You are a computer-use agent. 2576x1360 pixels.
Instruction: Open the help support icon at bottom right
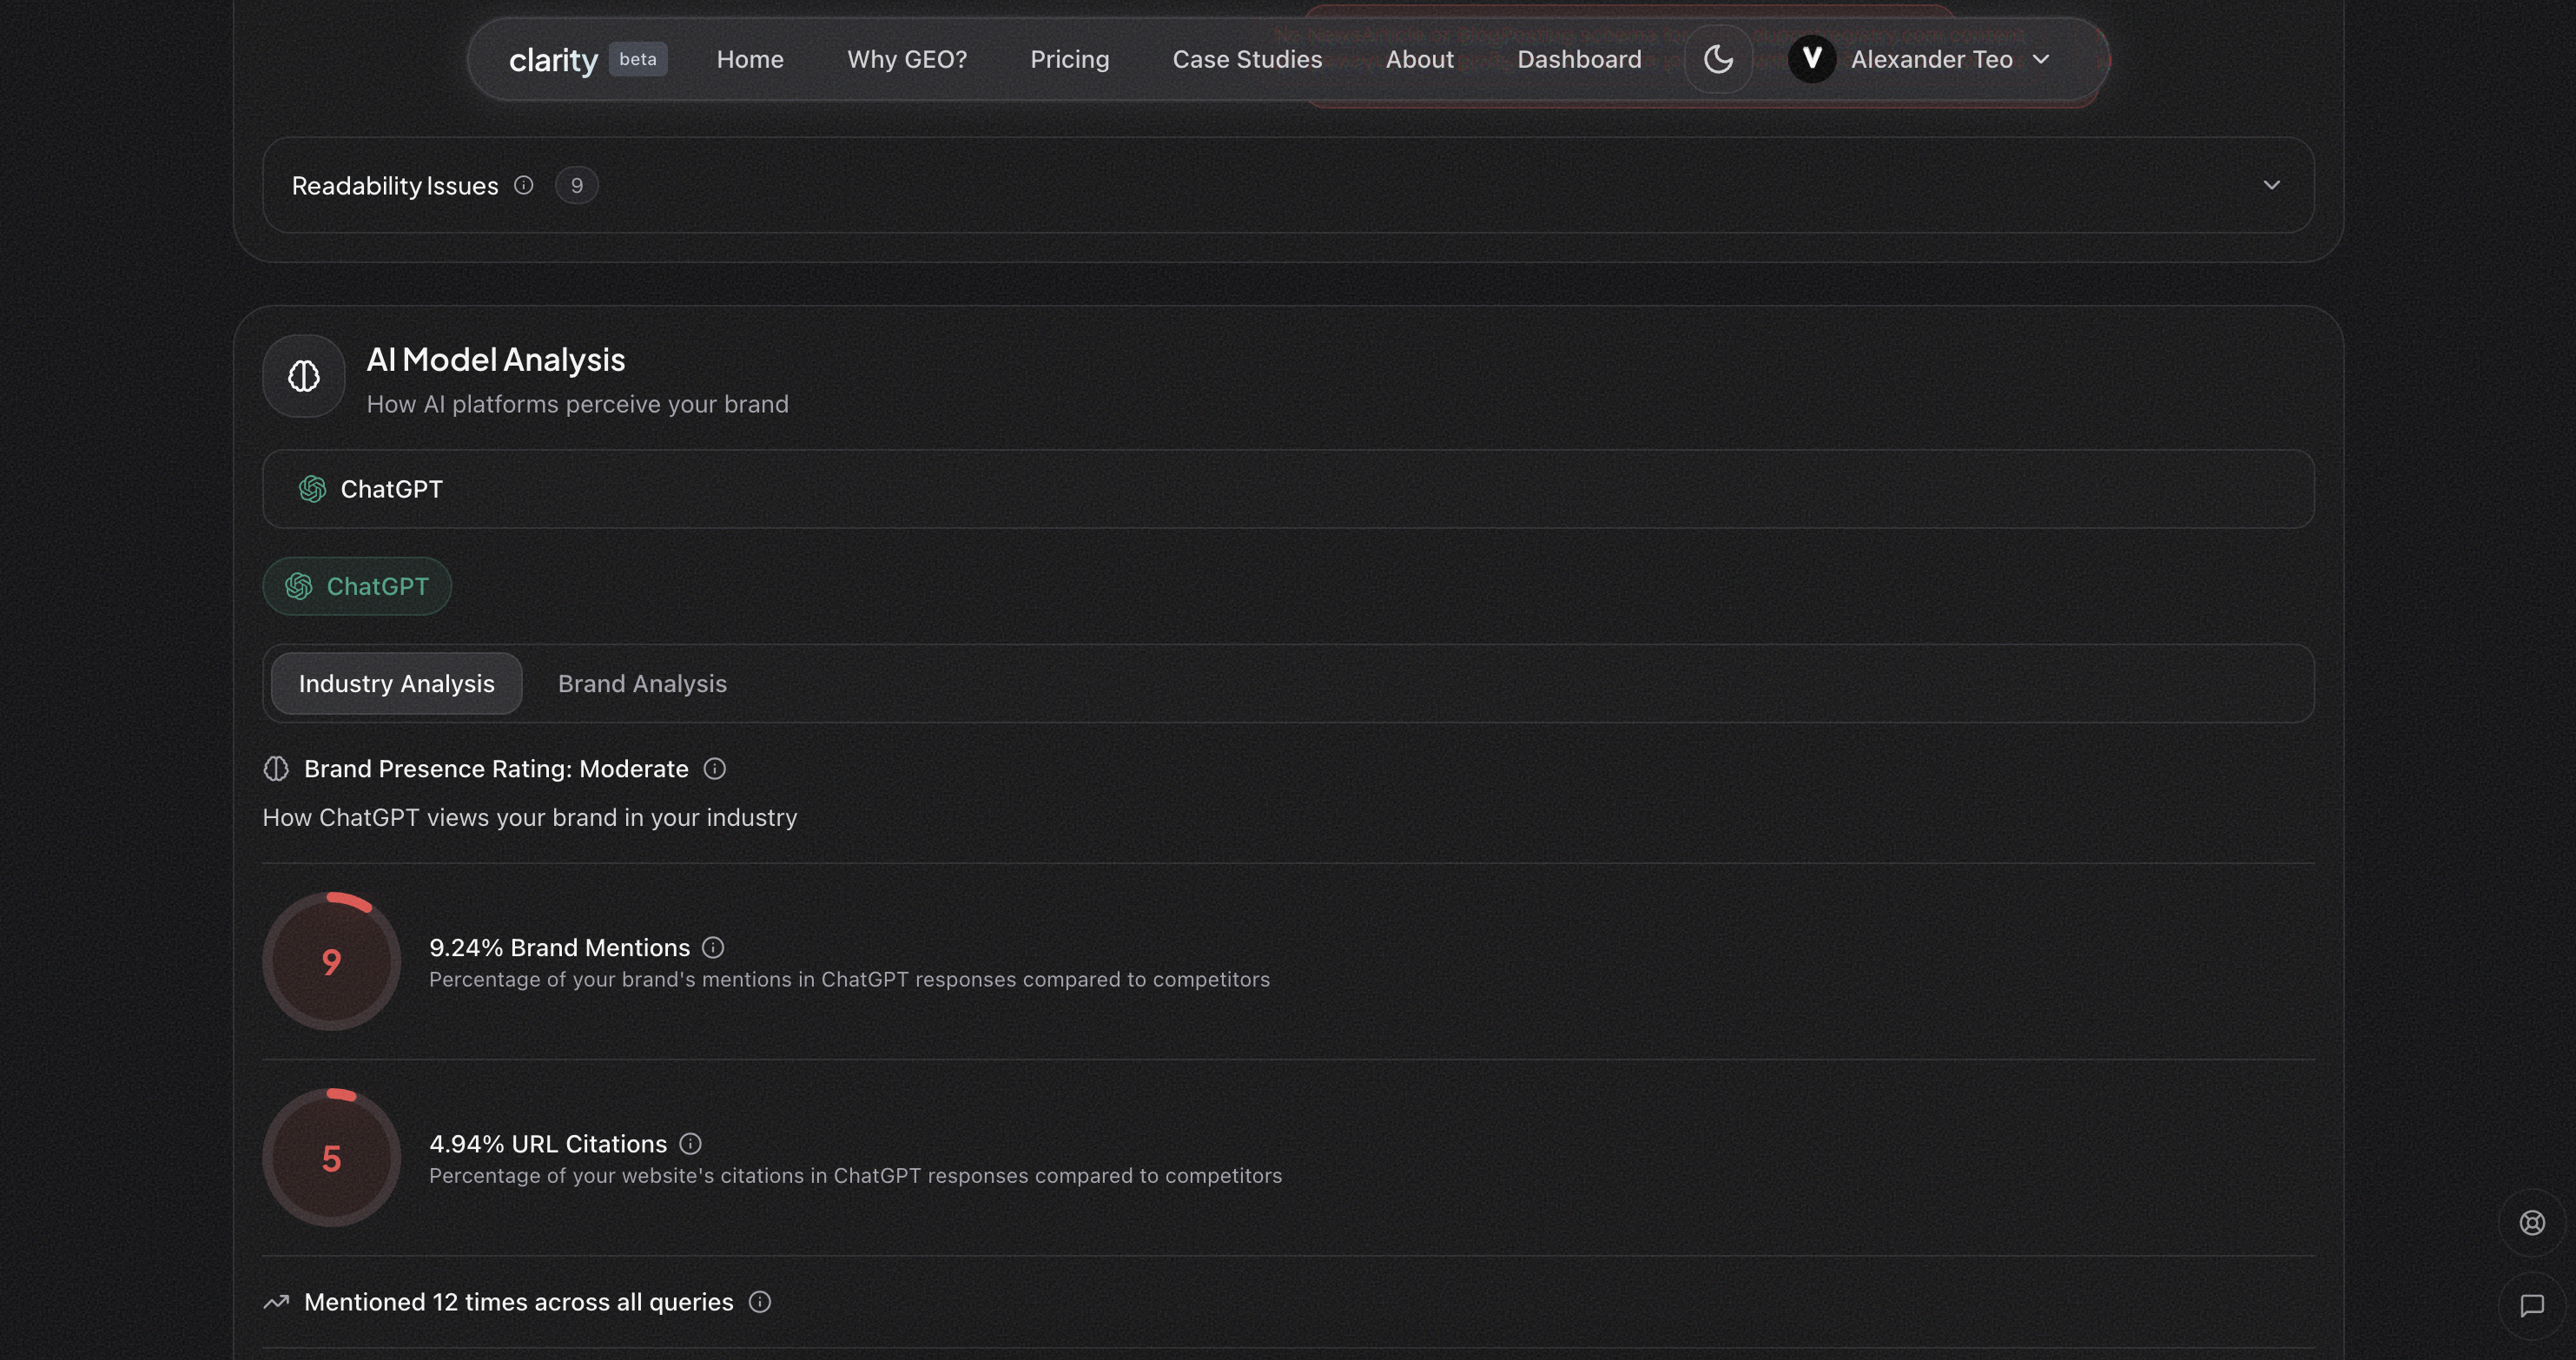pos(2533,1222)
